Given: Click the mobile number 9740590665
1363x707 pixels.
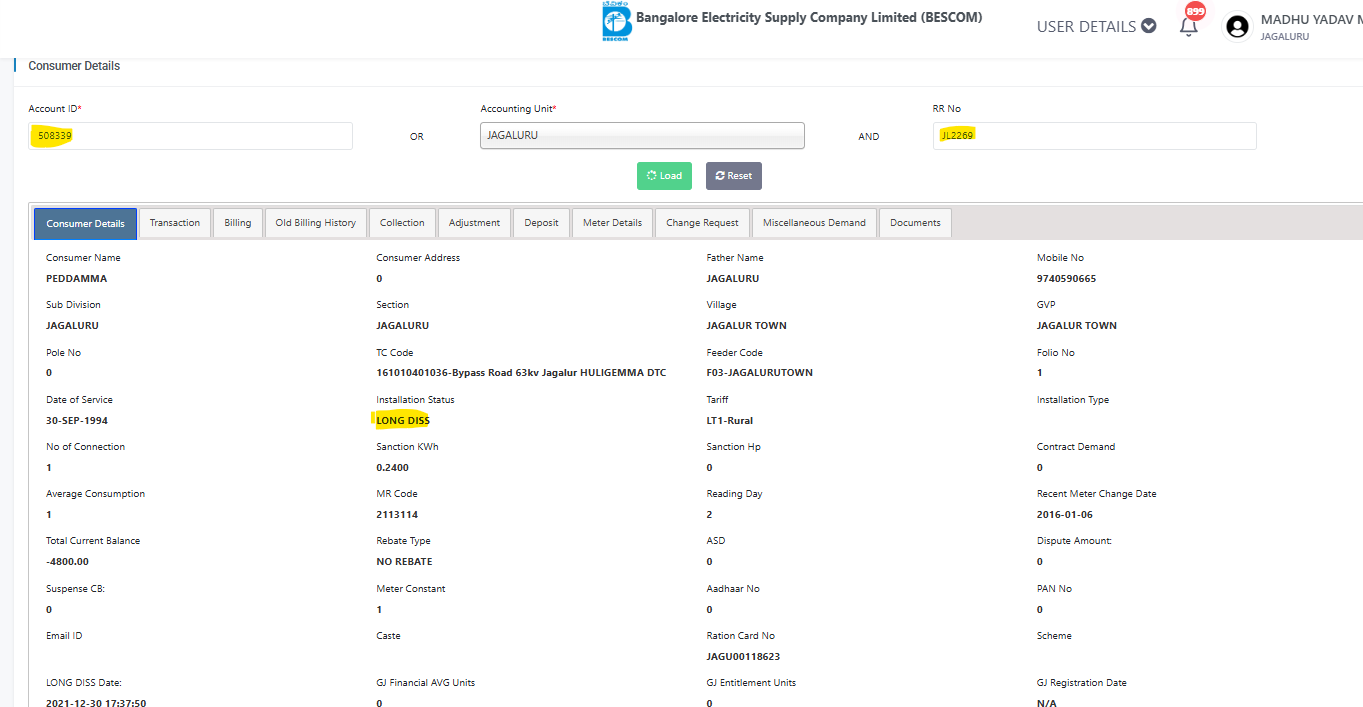Looking at the screenshot, I should click(1066, 279).
